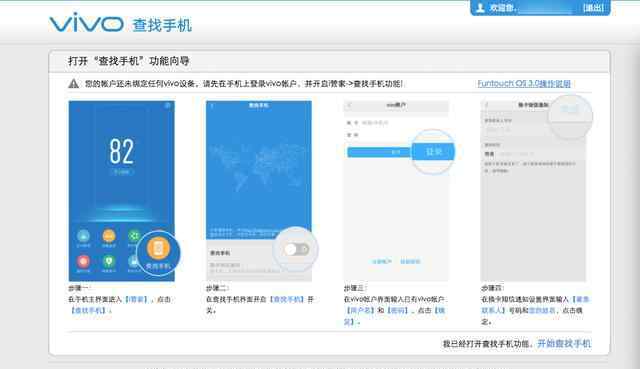The image size is (640, 369).
Task: Click the blue 【查找手机】 text in step two description
Action: point(287,299)
